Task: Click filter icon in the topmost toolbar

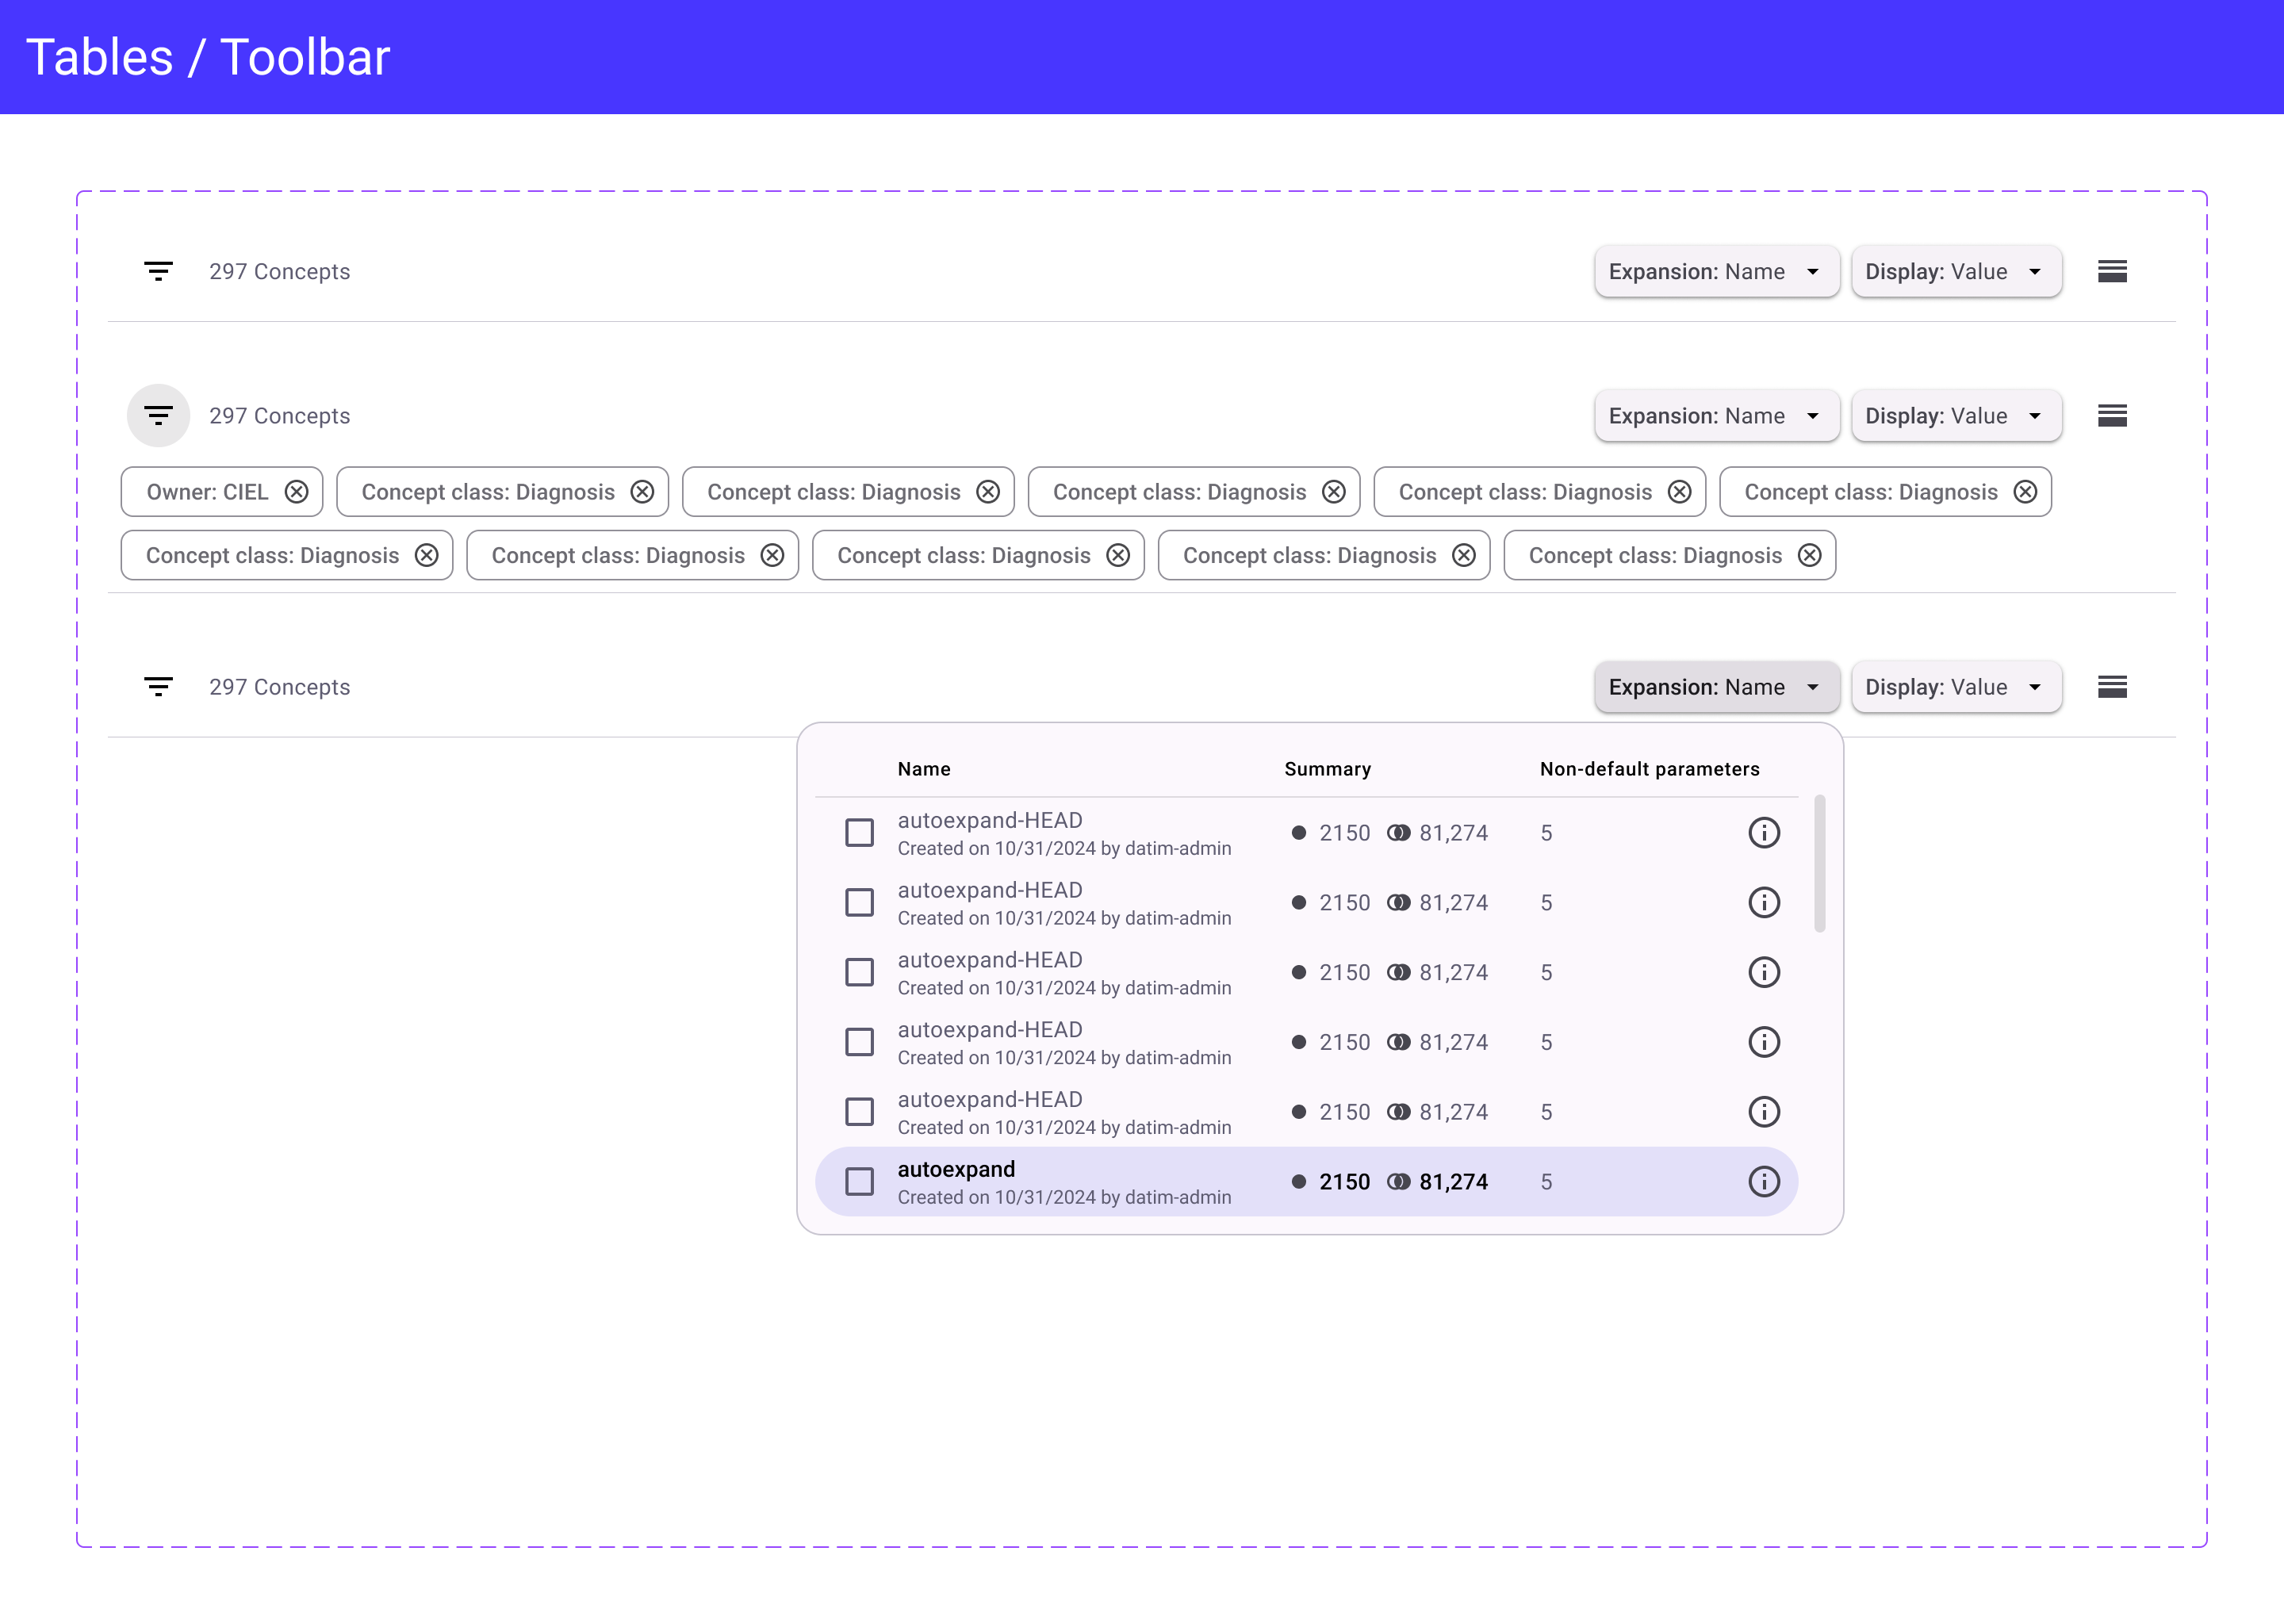Action: (x=158, y=271)
